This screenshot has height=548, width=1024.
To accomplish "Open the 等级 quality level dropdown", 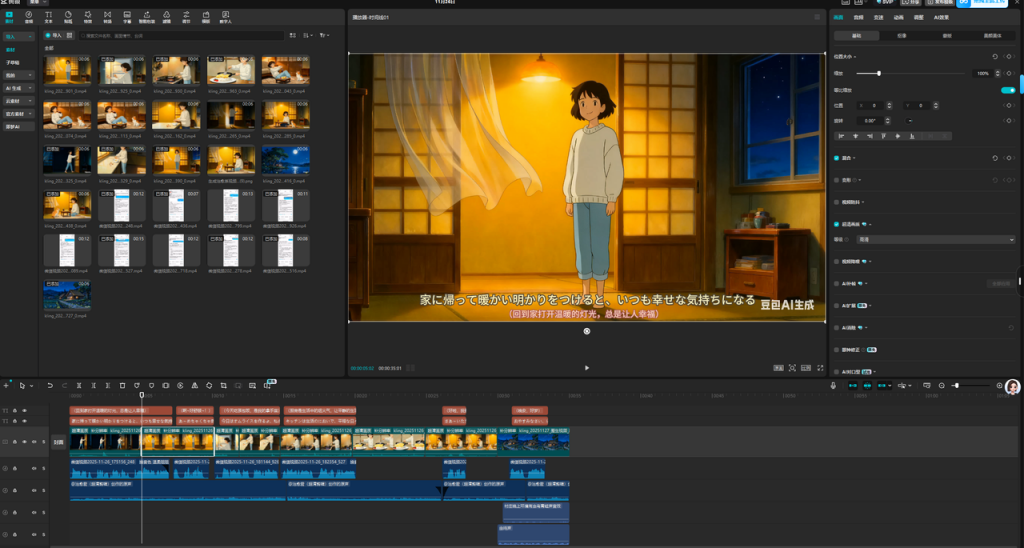I will pos(937,240).
